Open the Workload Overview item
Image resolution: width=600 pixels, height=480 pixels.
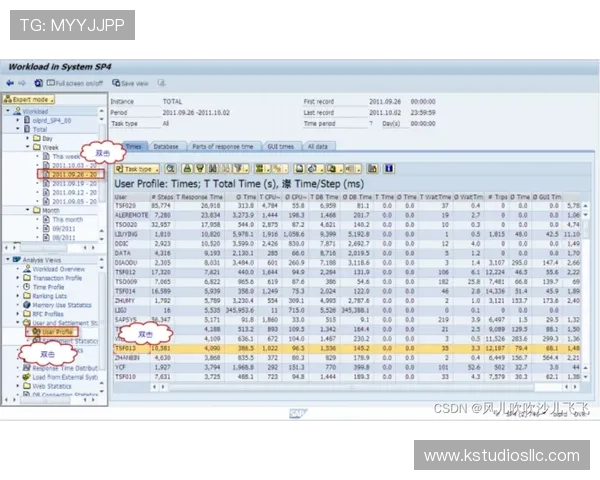pyautogui.click(x=58, y=269)
